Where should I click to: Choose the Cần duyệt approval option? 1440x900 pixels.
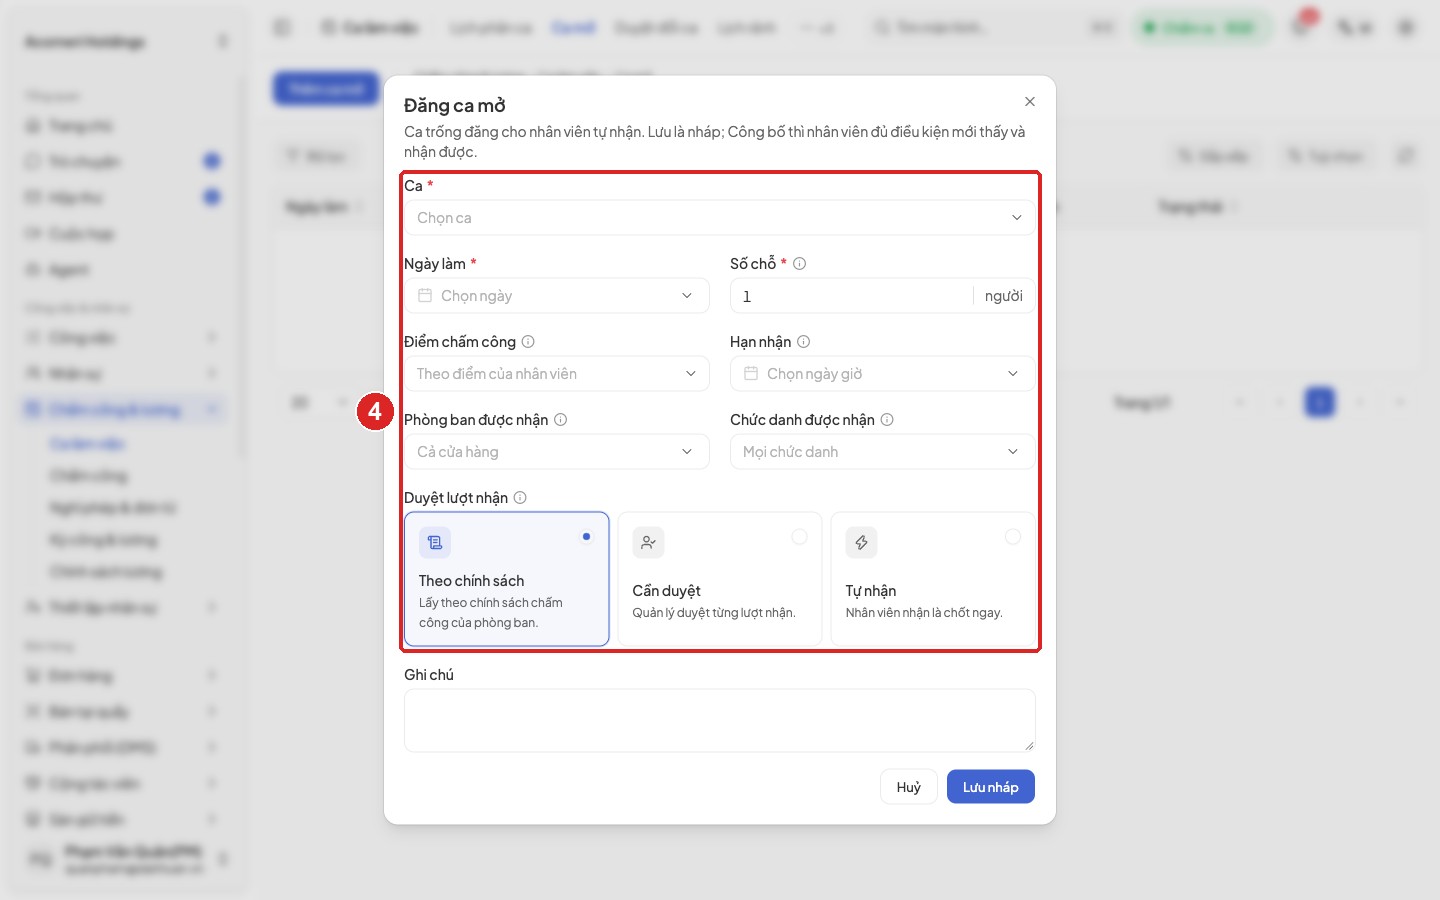pos(720,579)
